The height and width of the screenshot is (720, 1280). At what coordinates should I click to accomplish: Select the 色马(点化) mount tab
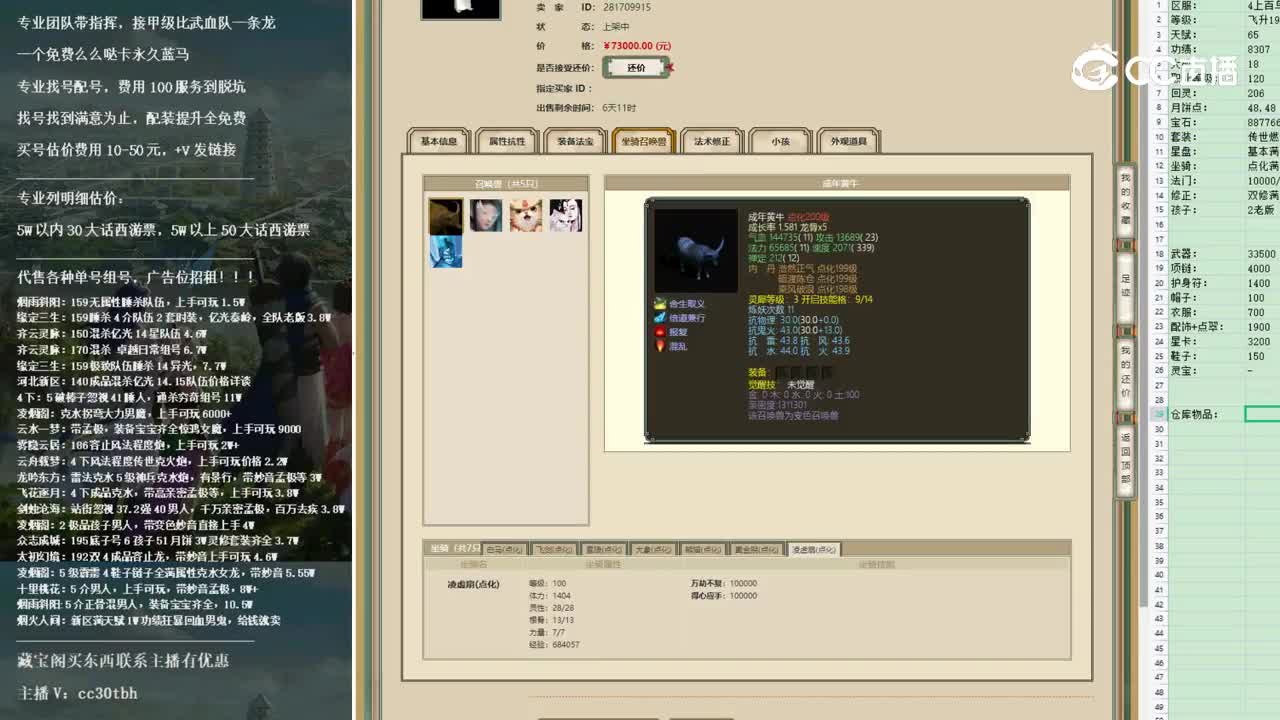[x=506, y=549]
